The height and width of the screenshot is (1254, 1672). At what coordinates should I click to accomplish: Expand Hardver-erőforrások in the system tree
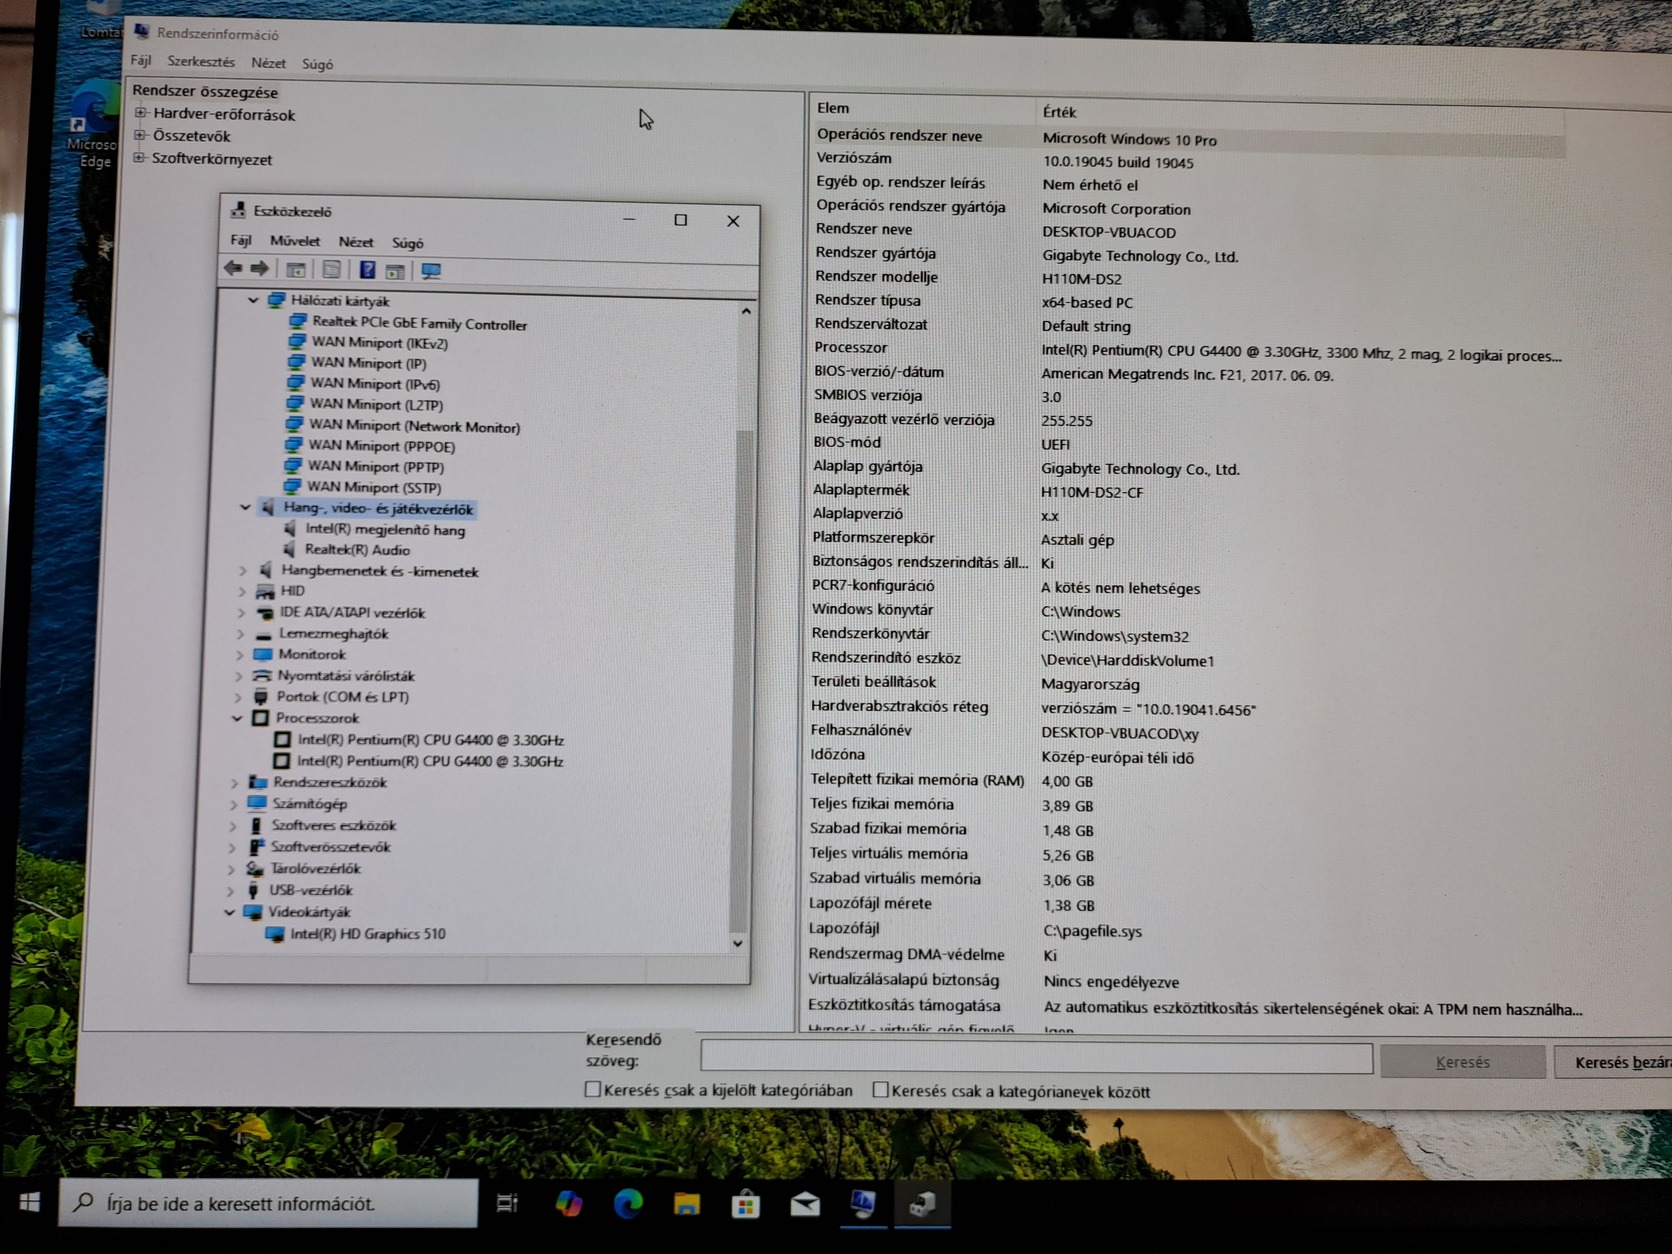pyautogui.click(x=141, y=113)
